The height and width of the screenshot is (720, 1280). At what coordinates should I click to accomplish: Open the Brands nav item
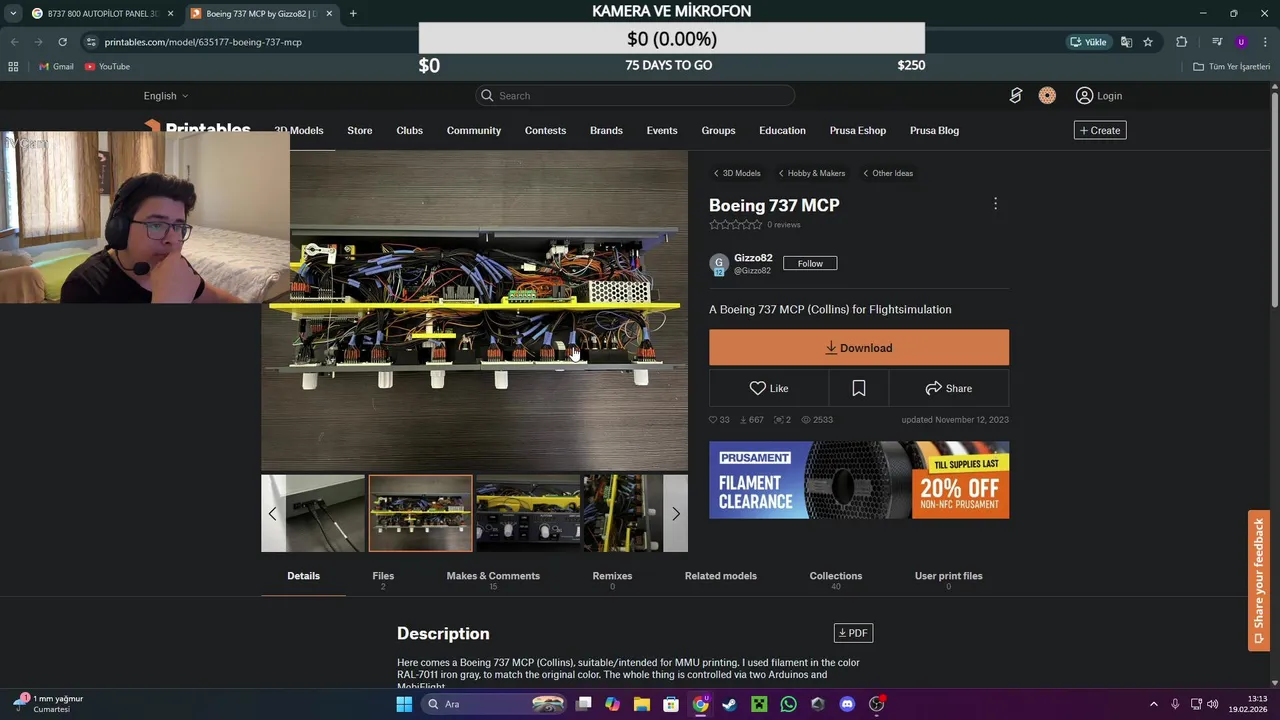pos(606,131)
